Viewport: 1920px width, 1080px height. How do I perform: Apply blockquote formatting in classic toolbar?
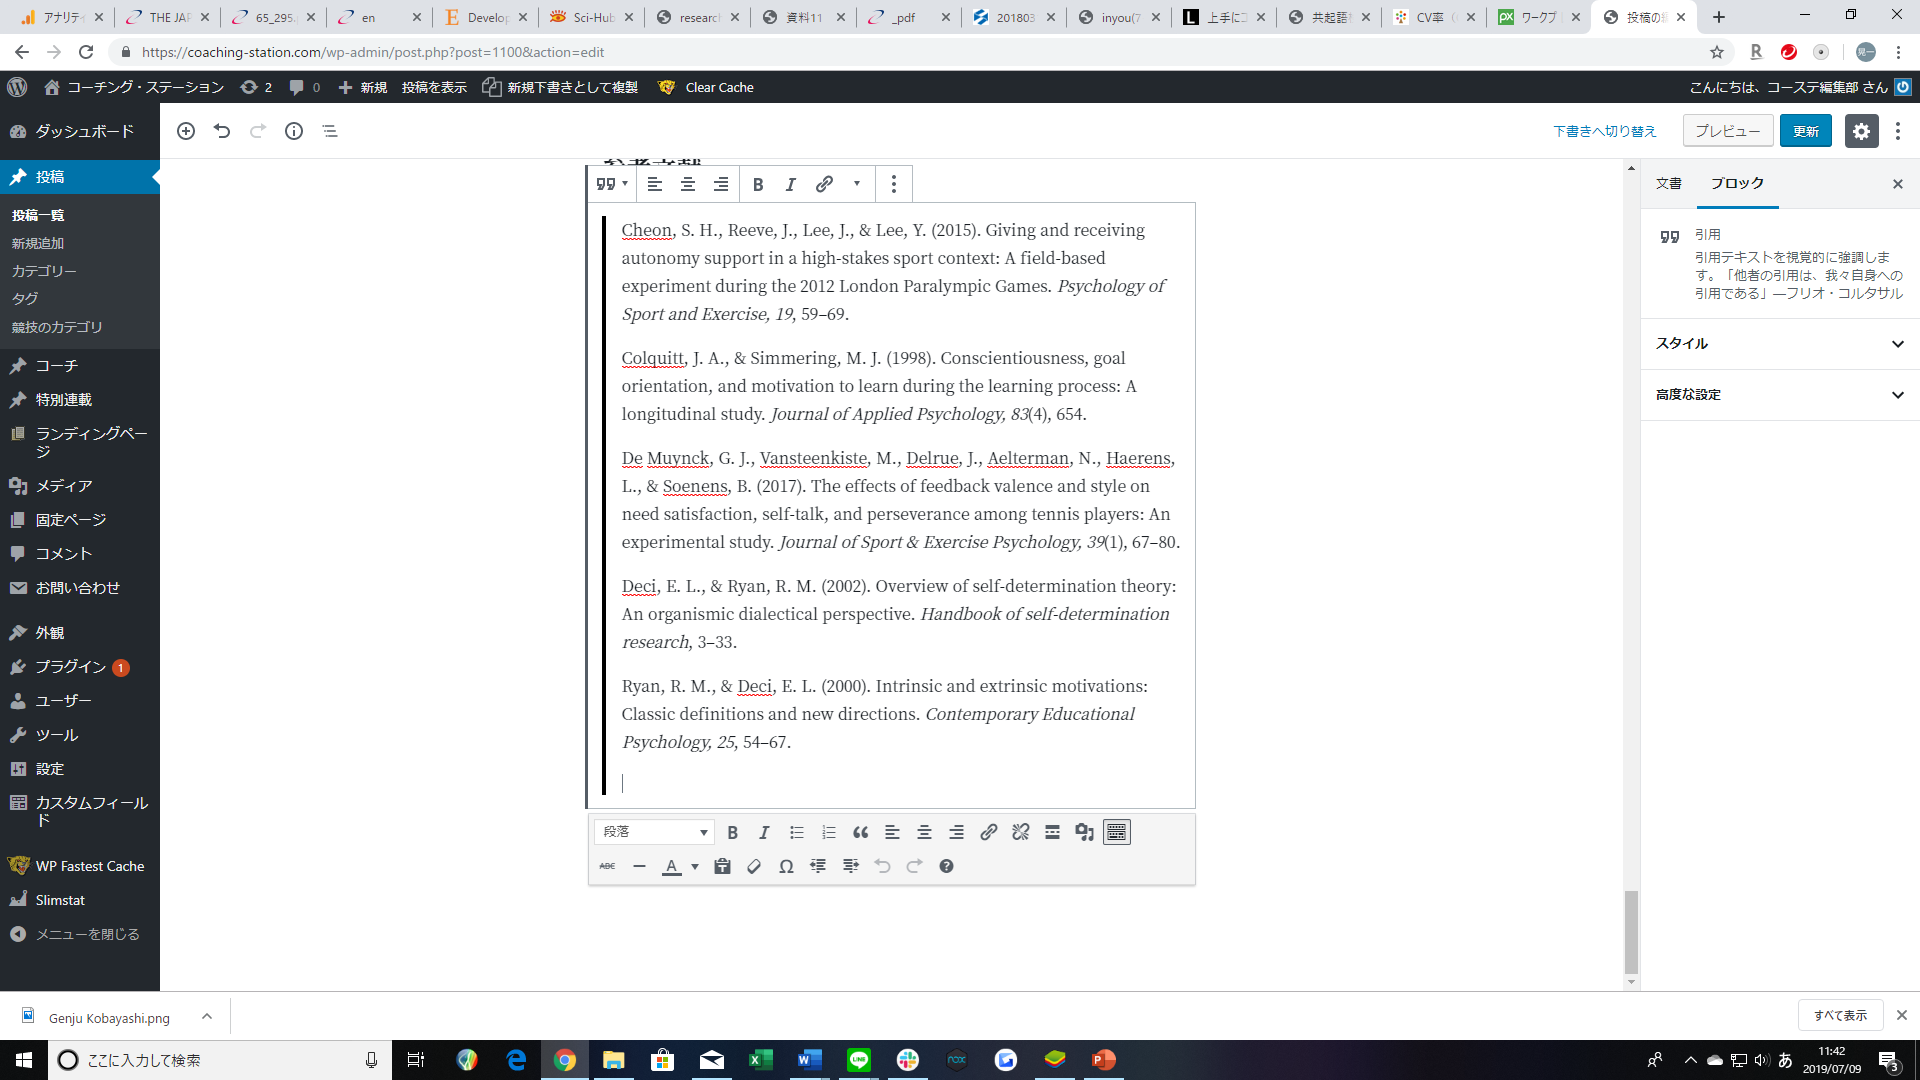coord(861,832)
